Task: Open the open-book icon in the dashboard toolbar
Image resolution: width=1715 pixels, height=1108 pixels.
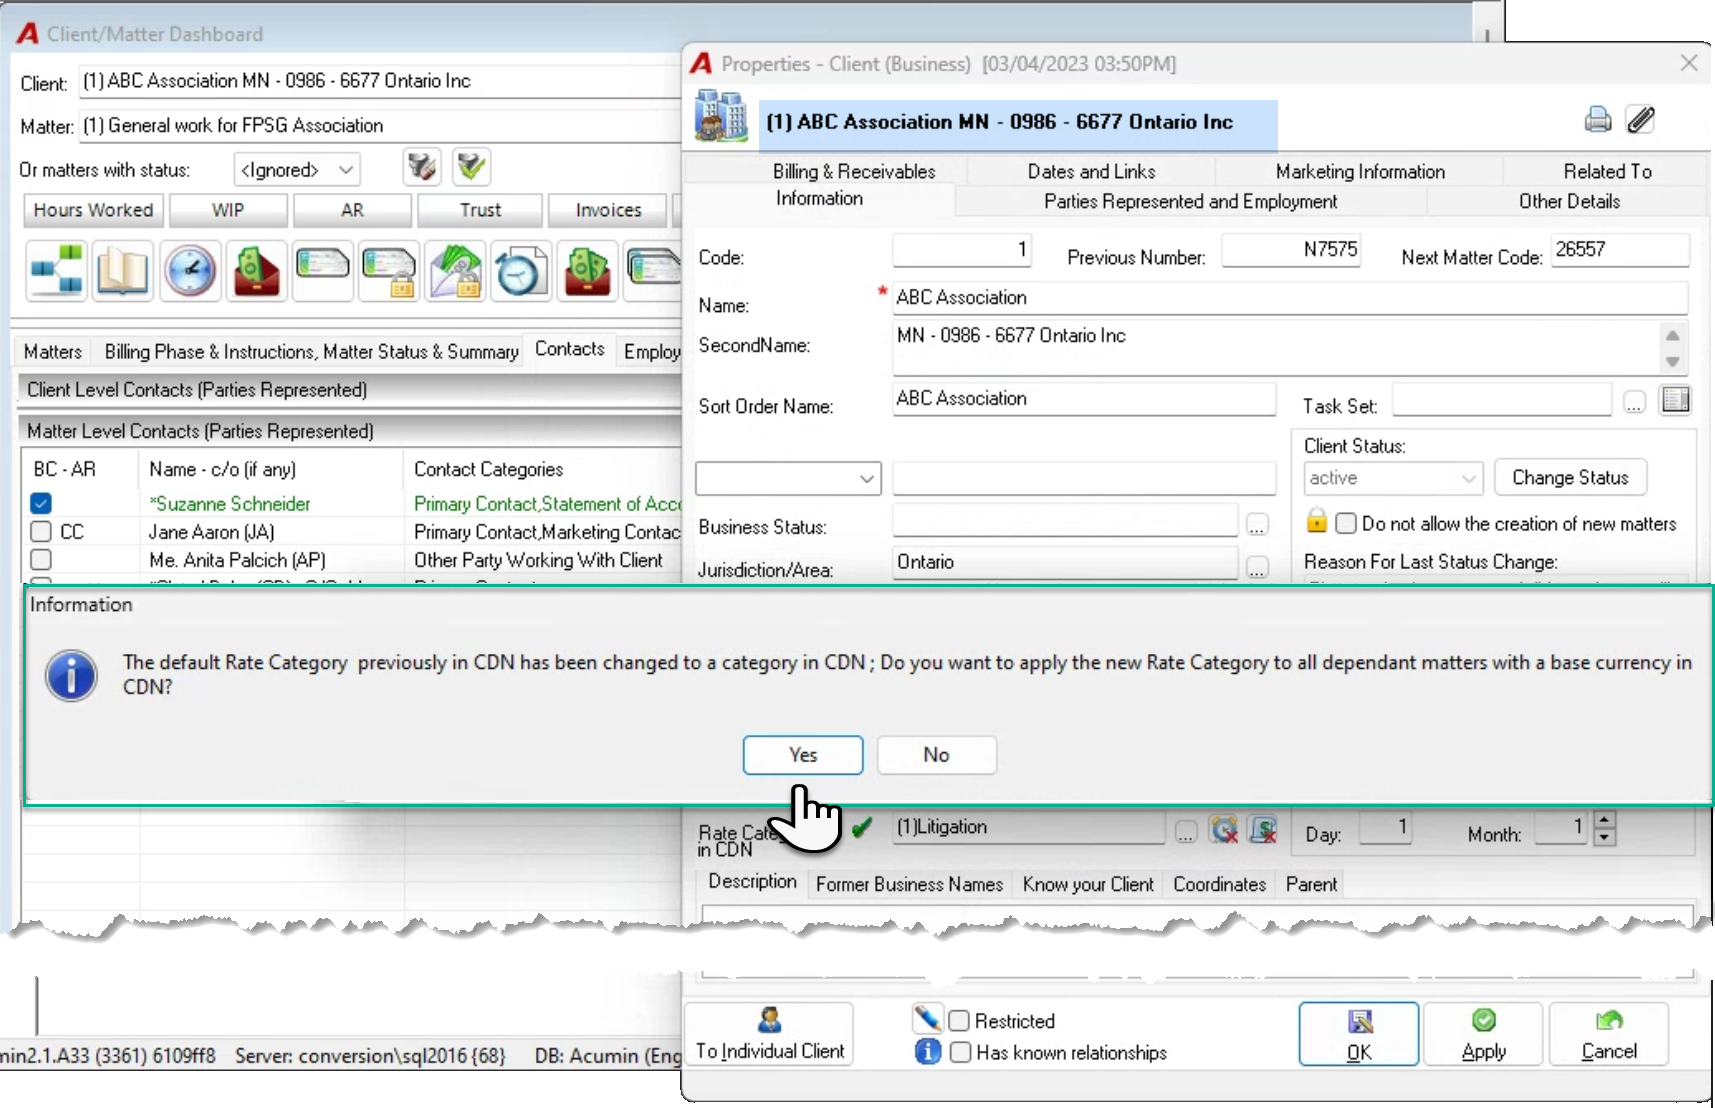Action: [123, 271]
